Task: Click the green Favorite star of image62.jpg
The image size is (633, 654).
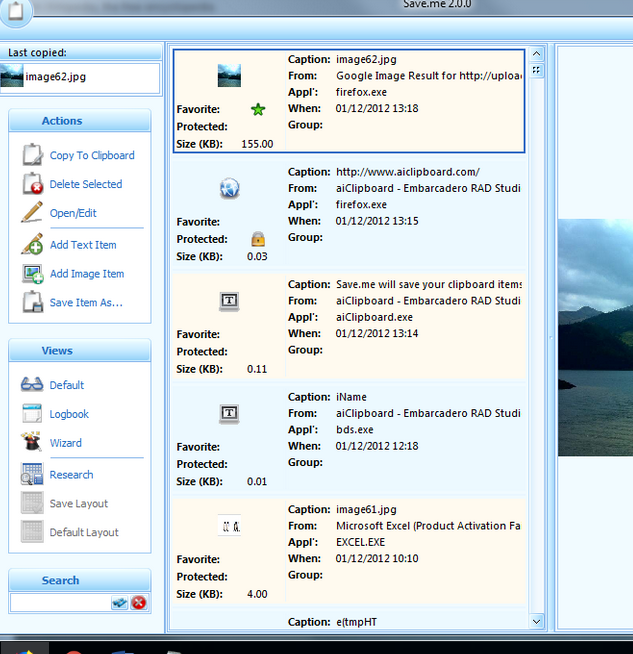Action: (258, 110)
